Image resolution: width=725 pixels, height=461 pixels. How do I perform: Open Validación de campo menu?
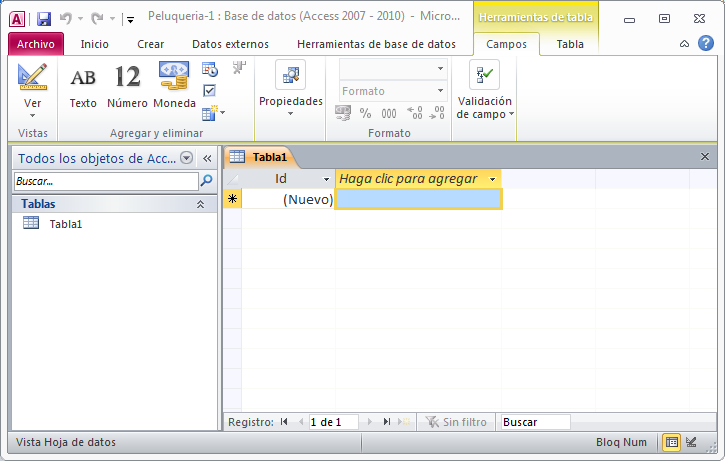pos(485,90)
